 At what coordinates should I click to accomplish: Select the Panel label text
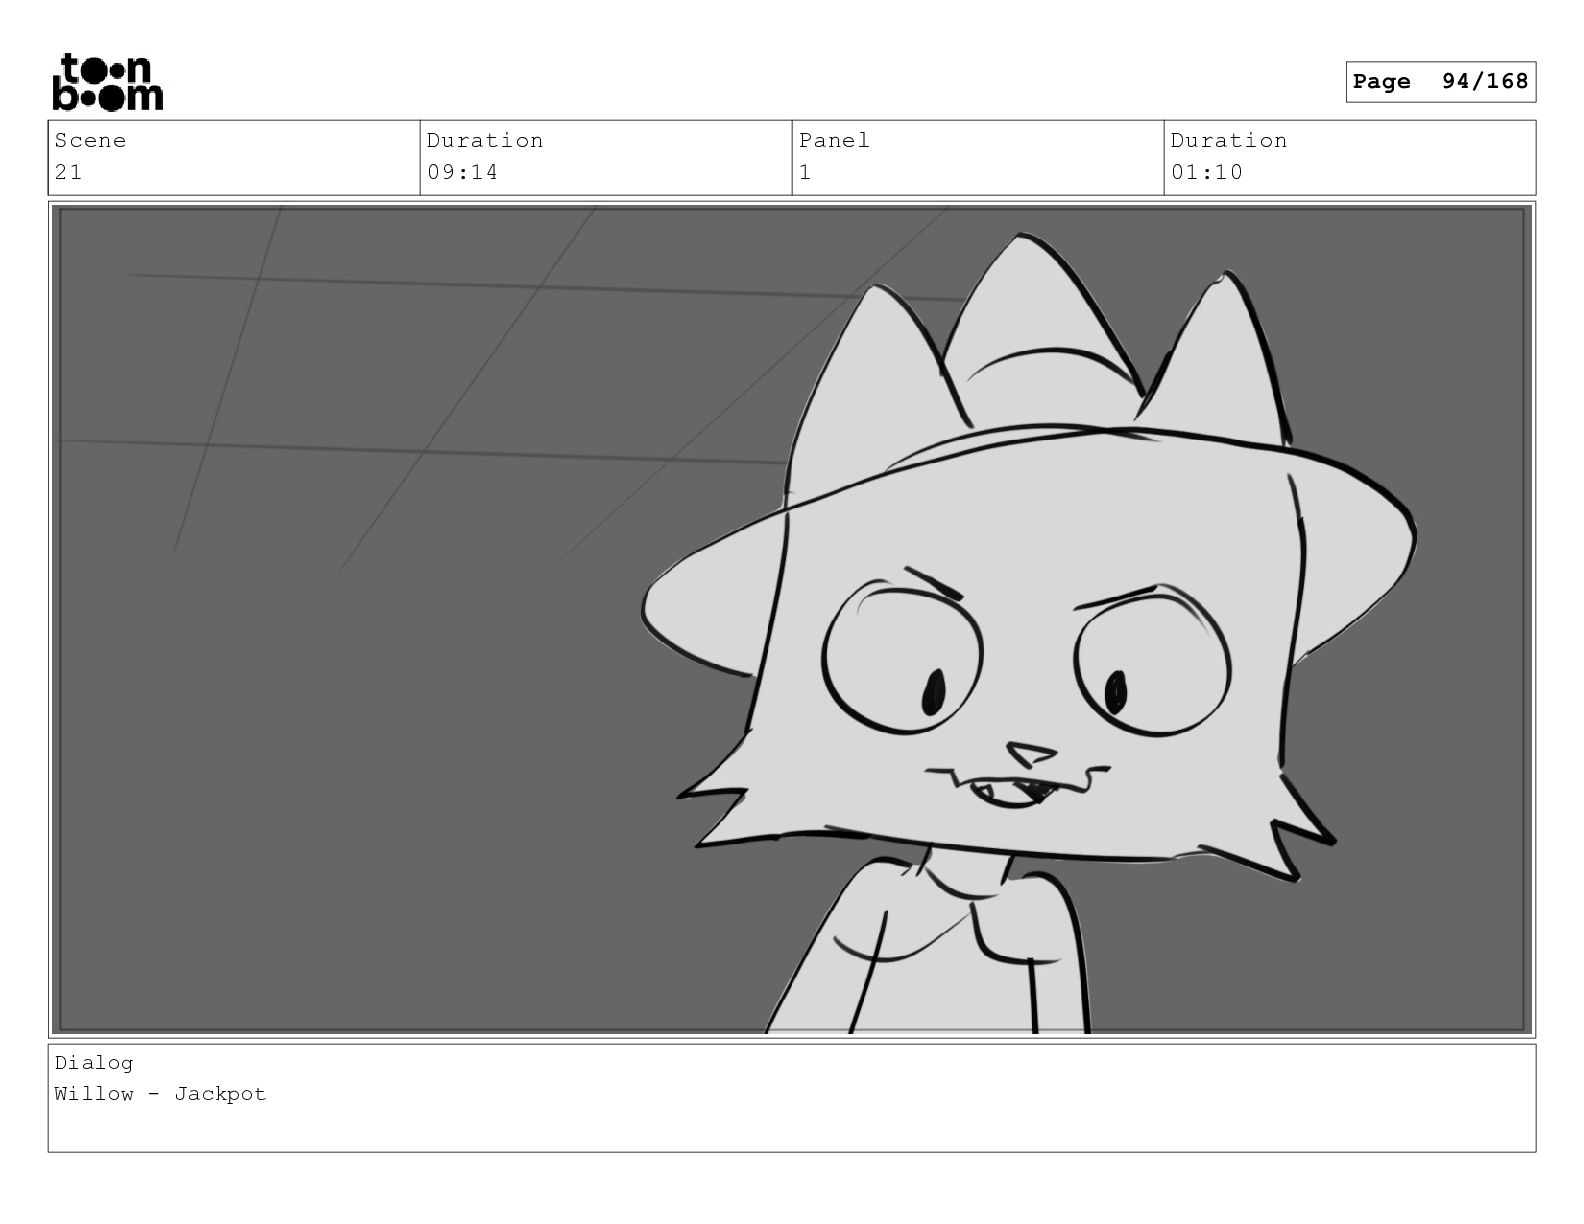[834, 141]
